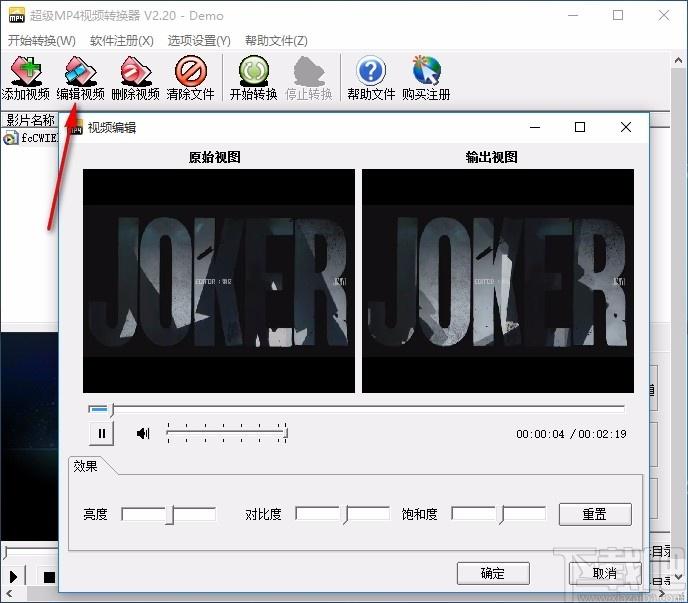The image size is (688, 603).
Task: Start conversion with 开始转换 toolbar icon
Action: [x=254, y=78]
